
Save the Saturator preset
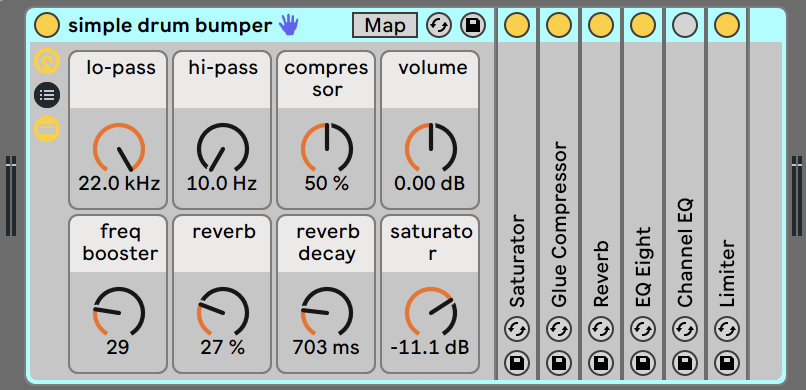coord(517,363)
